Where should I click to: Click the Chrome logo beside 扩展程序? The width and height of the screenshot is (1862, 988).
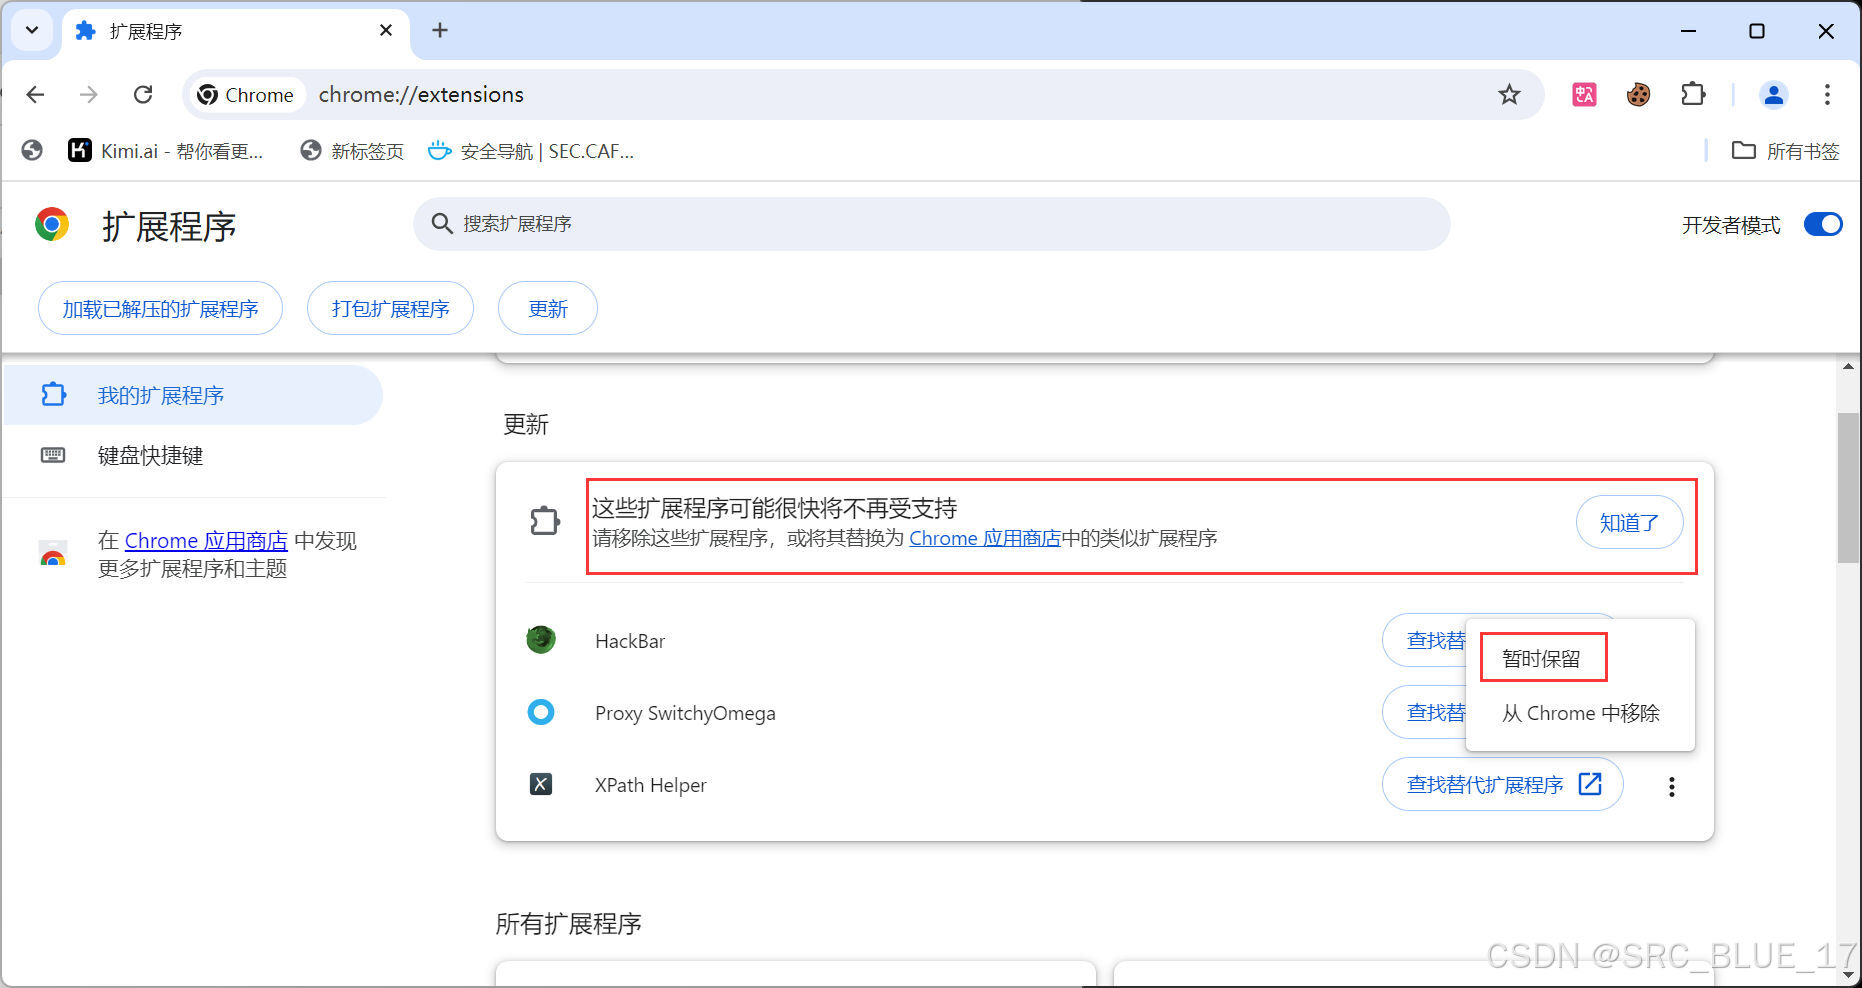52,224
